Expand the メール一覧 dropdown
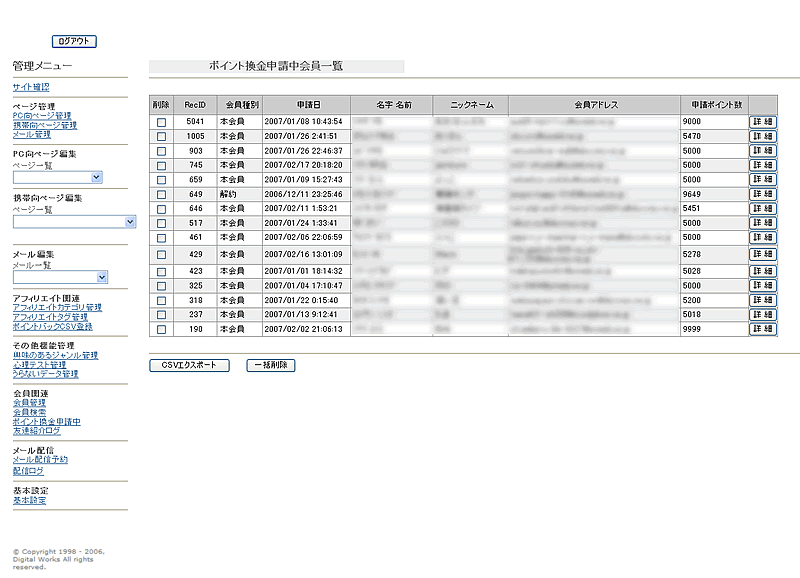Viewport: 800px width, 578px height. click(x=60, y=277)
